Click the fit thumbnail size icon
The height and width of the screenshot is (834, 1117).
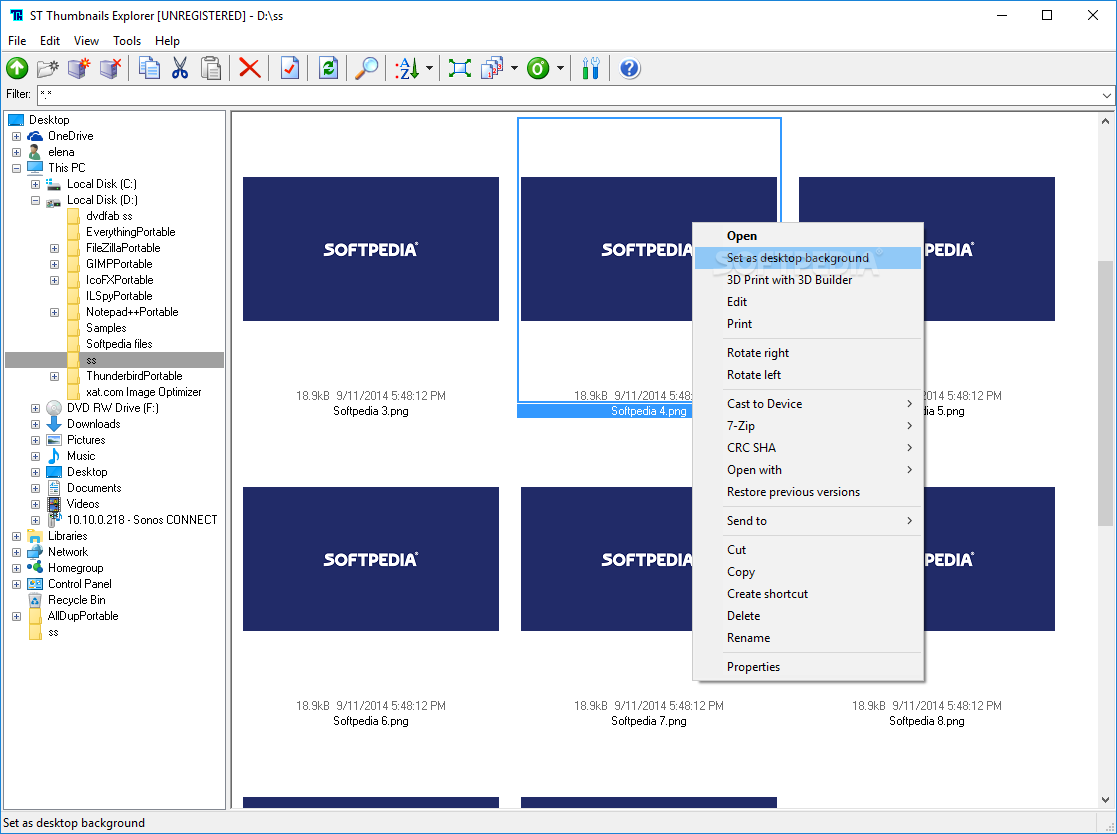[459, 68]
